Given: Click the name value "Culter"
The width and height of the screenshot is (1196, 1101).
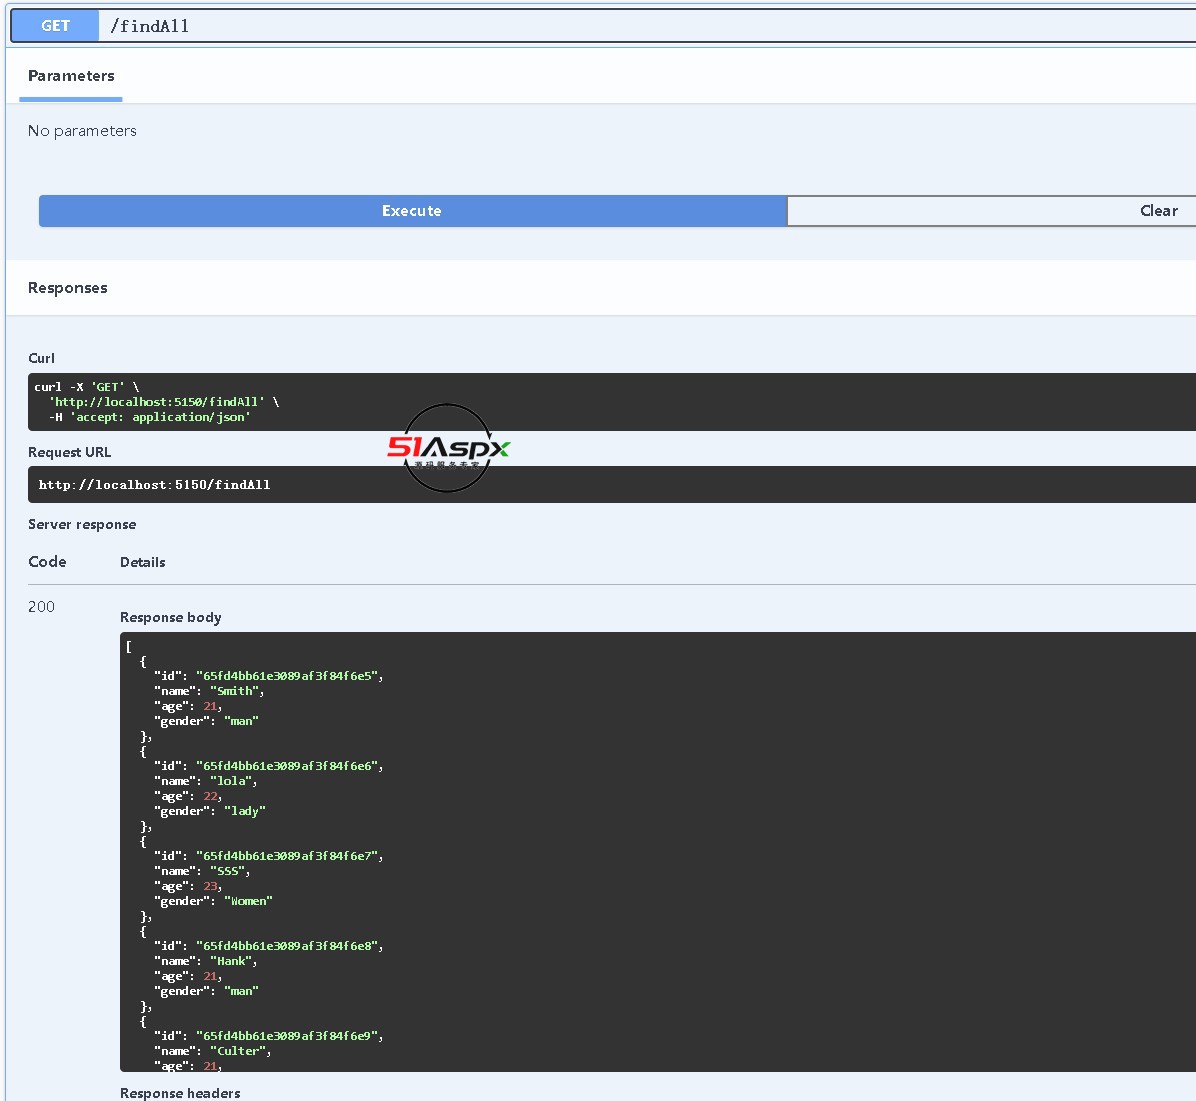Looking at the screenshot, I should coord(238,1051).
